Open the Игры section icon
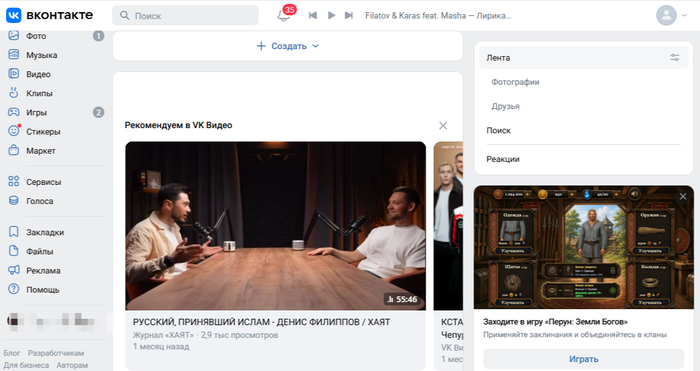 point(14,112)
